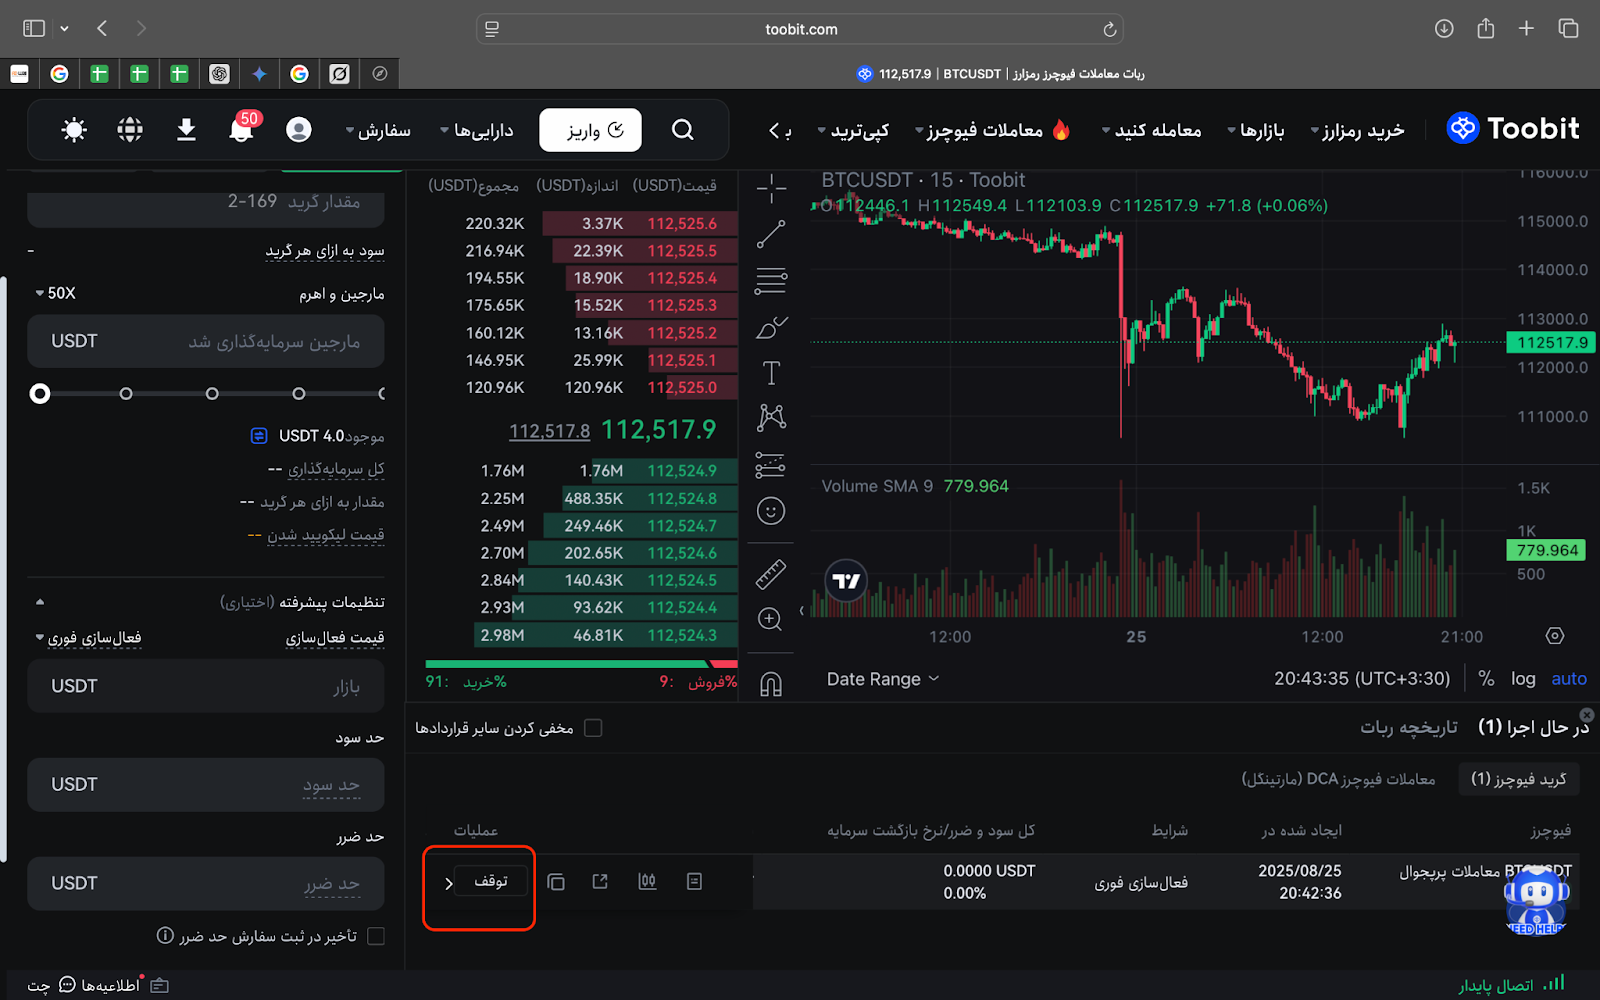Screen dimensions: 1600x1000
Task: Open the Fibonacci retracement tool
Action: (x=771, y=281)
